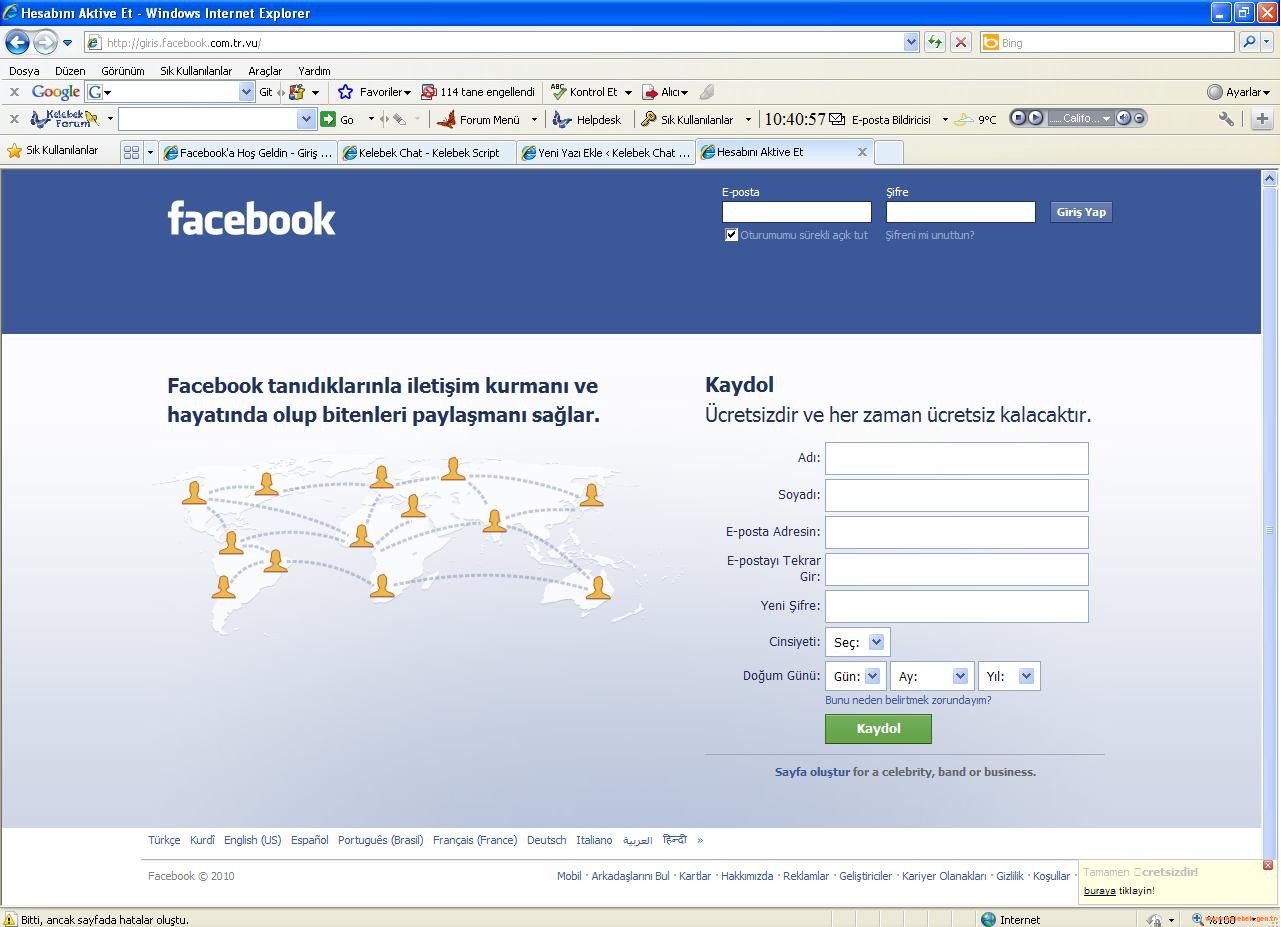Select the English (US) language link
1281x927 pixels.
pos(252,840)
